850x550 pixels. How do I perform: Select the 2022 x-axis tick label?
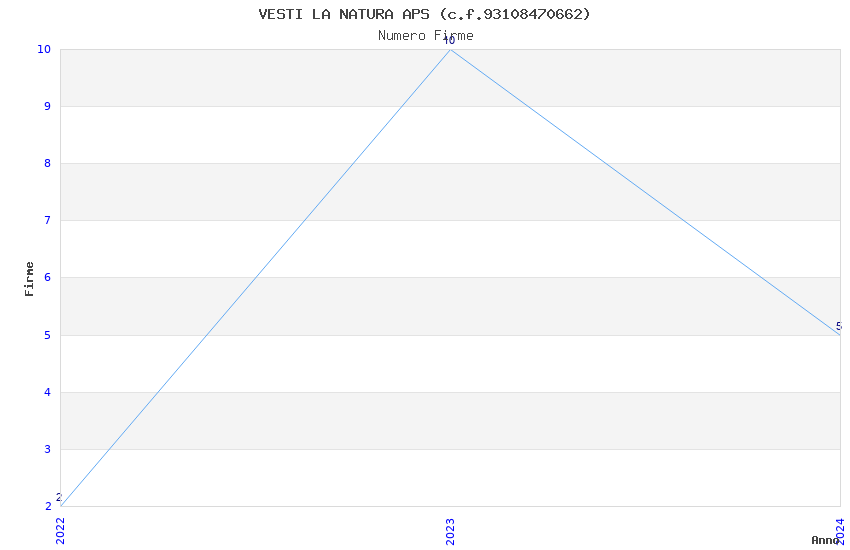[60, 531]
